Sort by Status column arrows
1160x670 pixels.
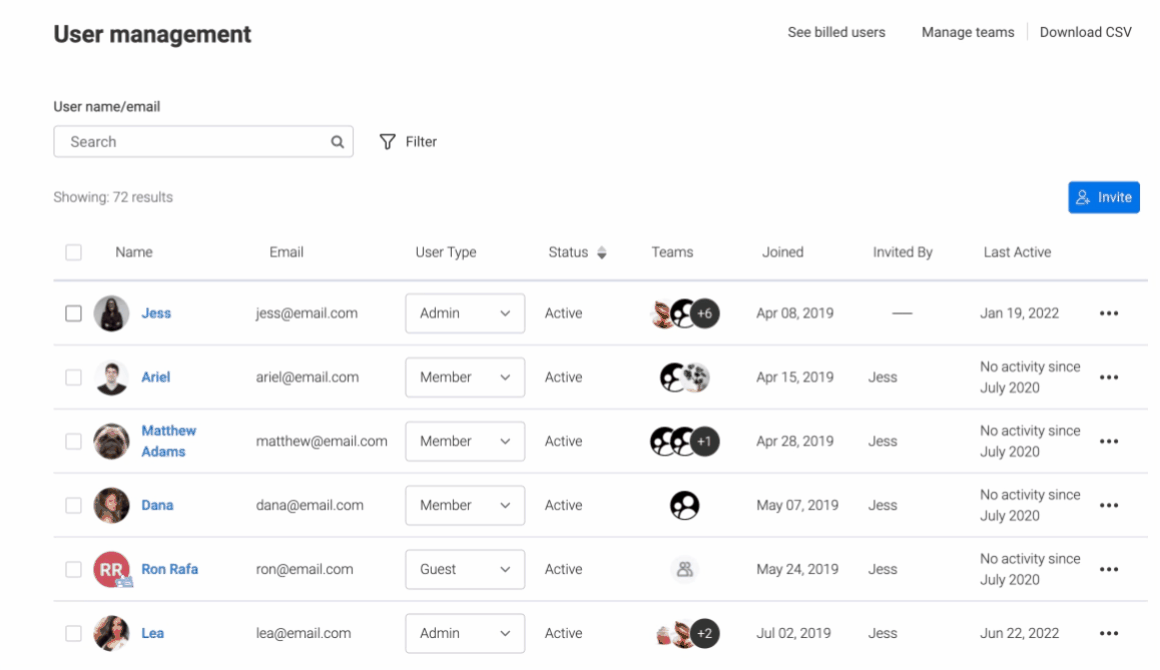click(x=601, y=253)
